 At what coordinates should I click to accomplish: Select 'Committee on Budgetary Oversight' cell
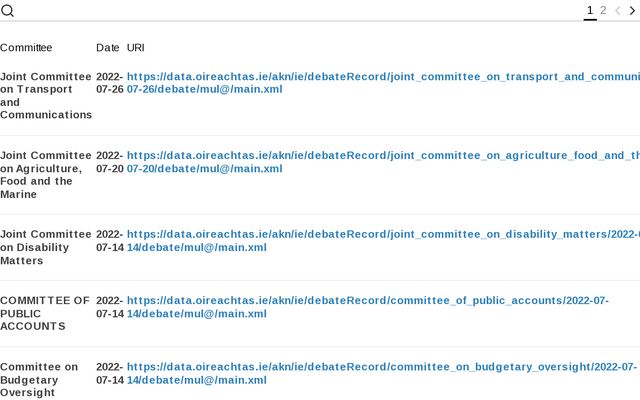(x=39, y=380)
